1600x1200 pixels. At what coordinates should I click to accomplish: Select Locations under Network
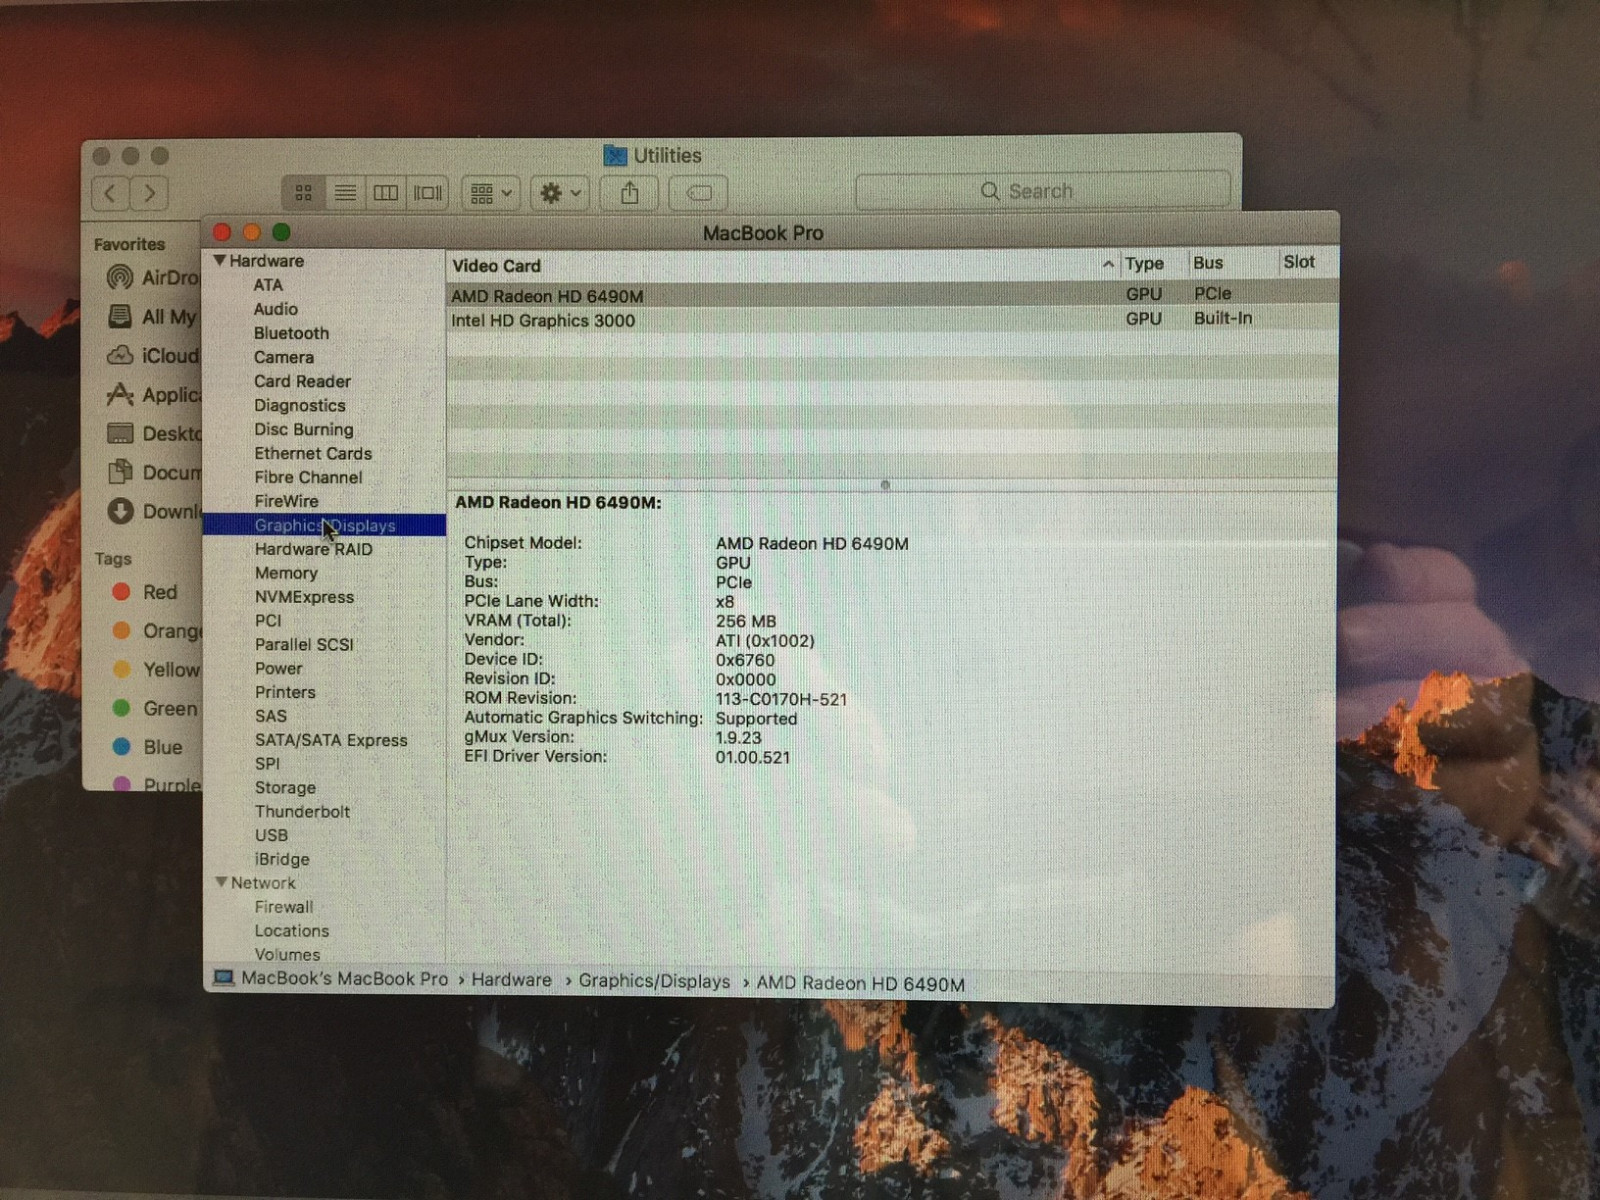pos(291,931)
